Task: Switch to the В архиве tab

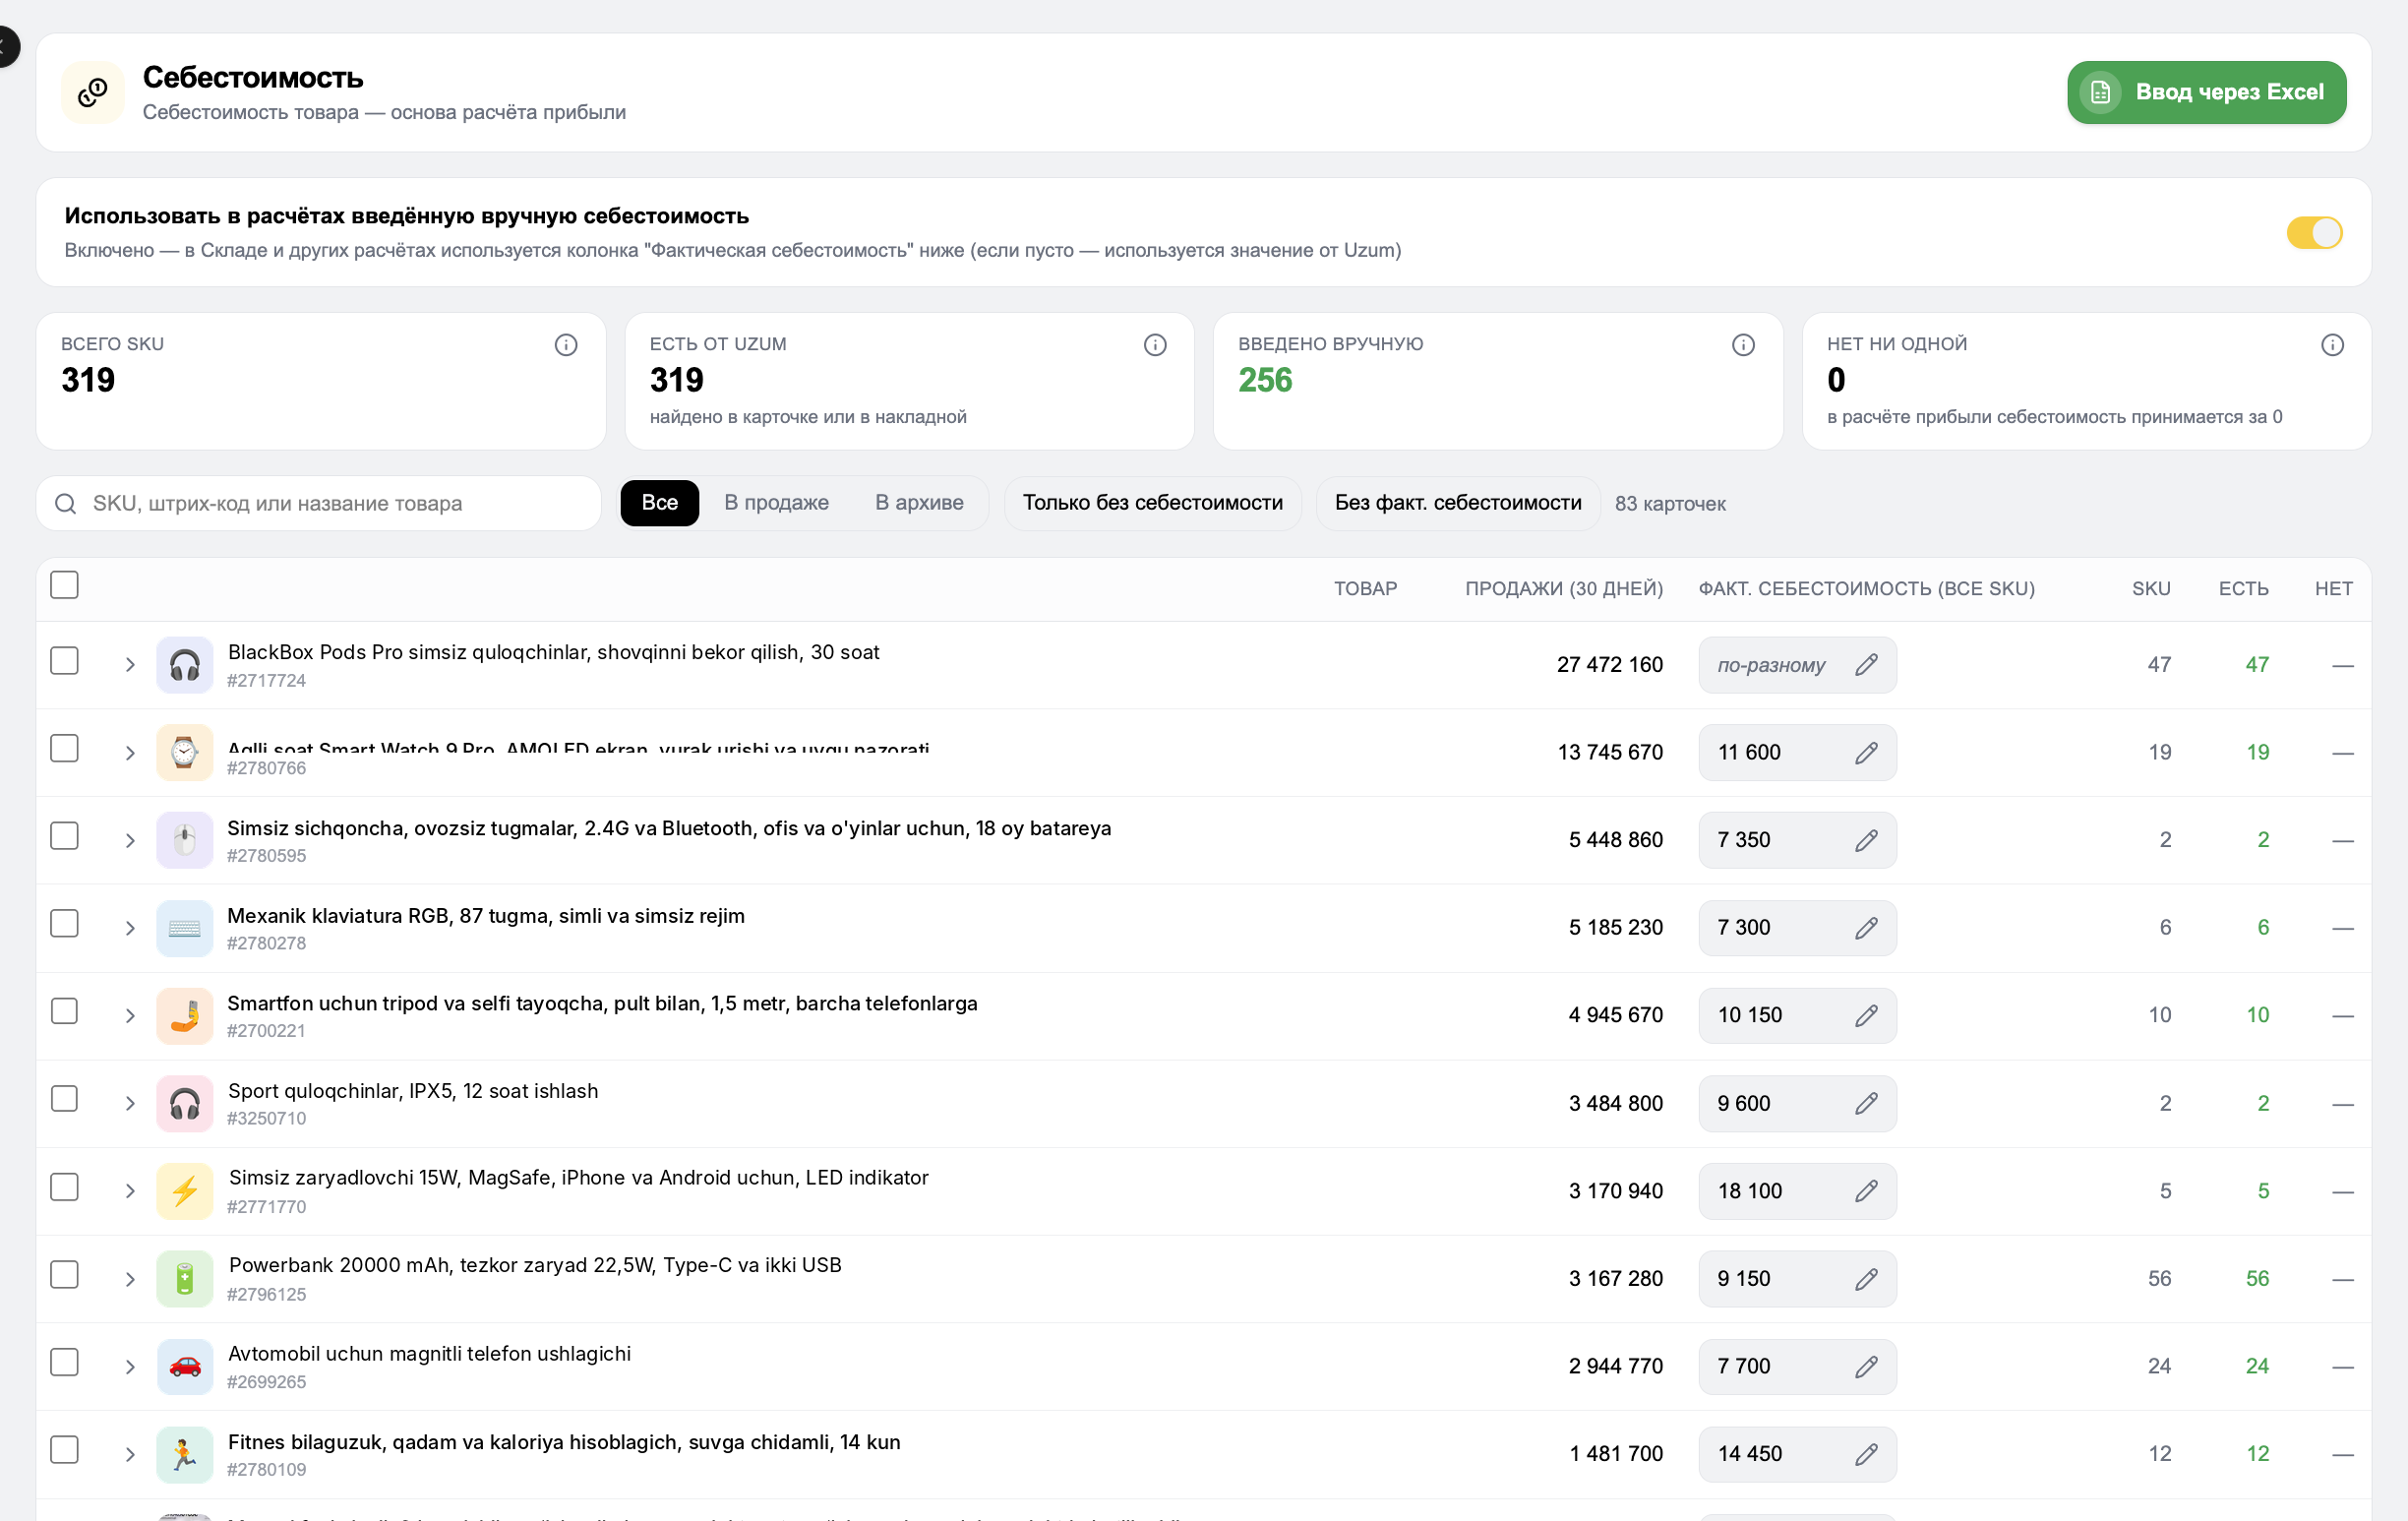Action: (x=919, y=503)
